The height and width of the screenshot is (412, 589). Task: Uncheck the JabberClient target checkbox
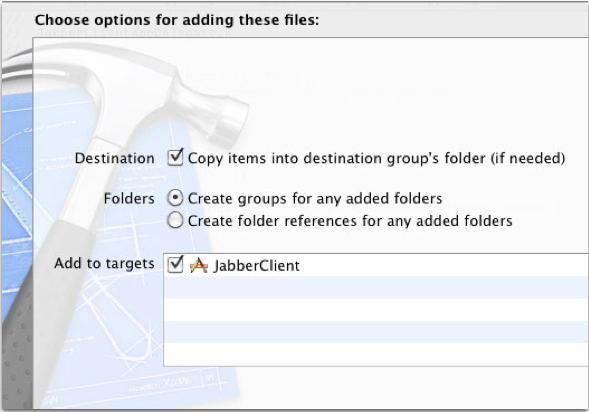[175, 265]
